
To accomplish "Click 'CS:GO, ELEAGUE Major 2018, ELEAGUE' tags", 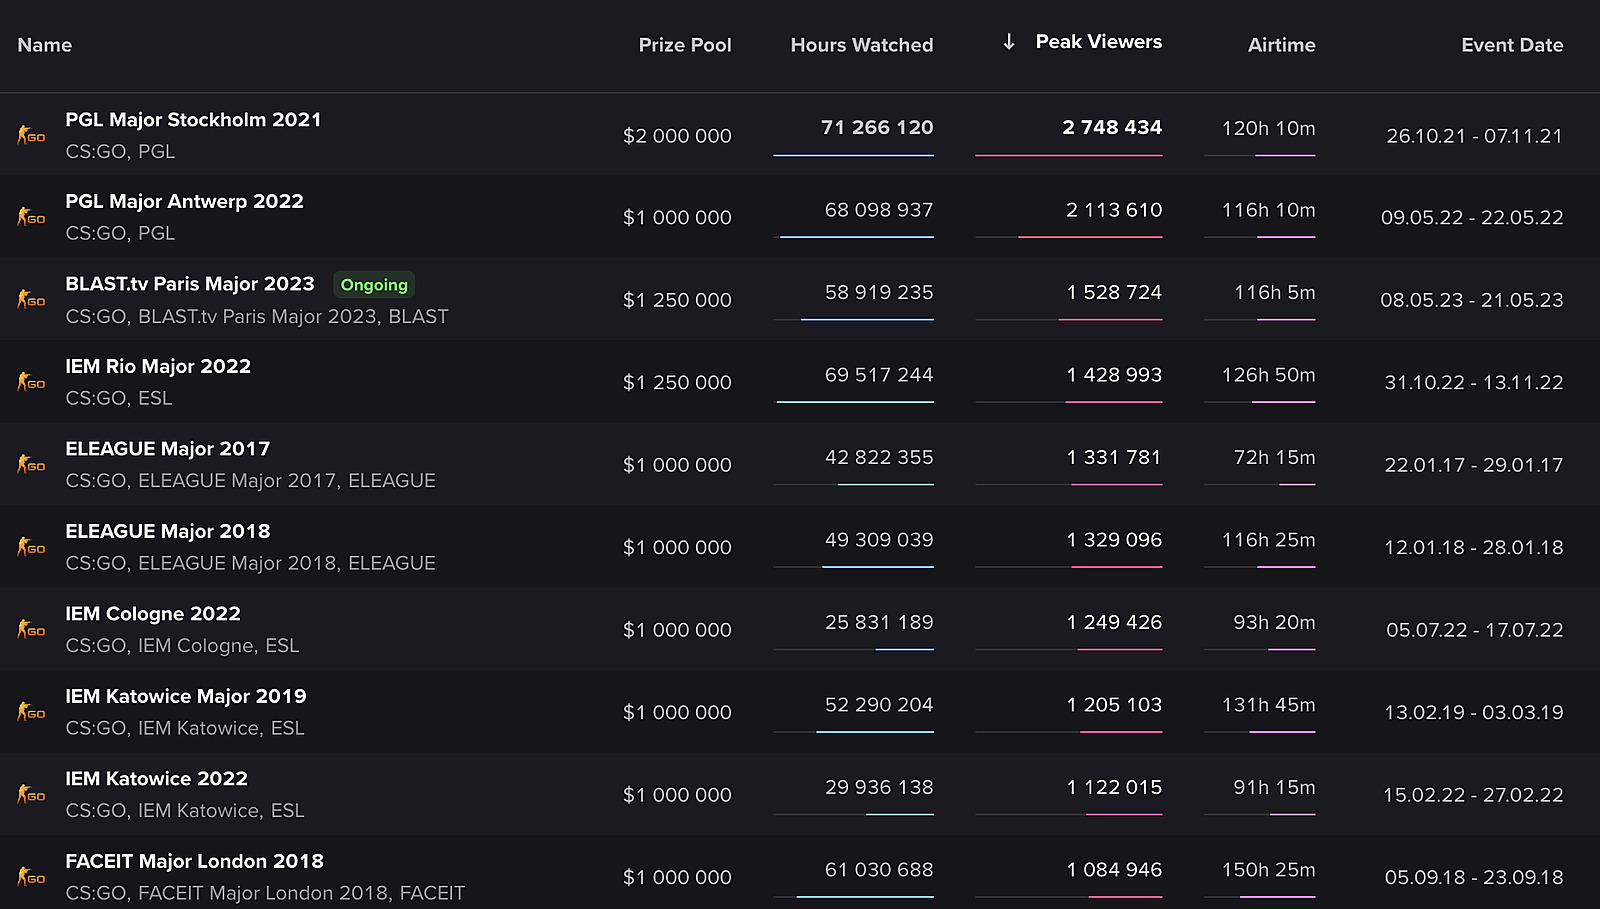I will click(250, 564).
